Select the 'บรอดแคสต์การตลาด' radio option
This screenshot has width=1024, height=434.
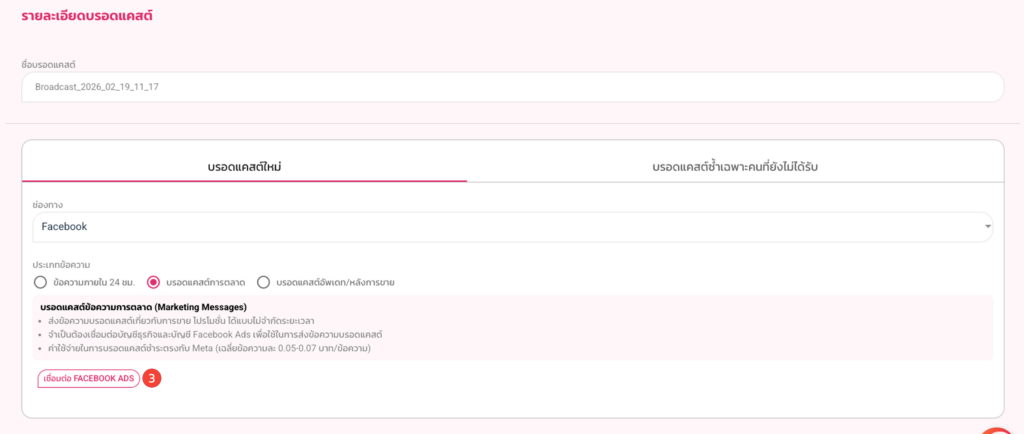154,282
